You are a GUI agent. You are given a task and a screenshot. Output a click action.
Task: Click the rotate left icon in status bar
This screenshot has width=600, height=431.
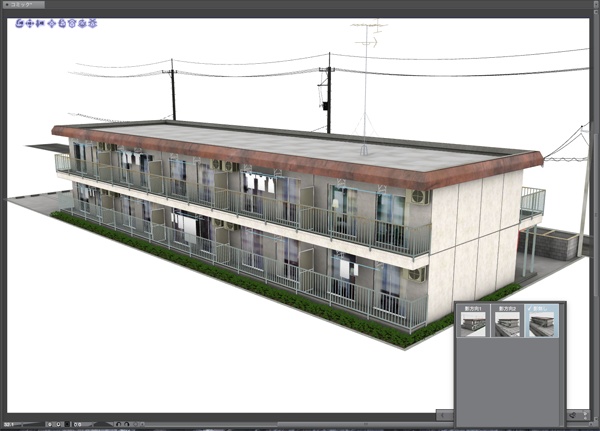click(119, 424)
